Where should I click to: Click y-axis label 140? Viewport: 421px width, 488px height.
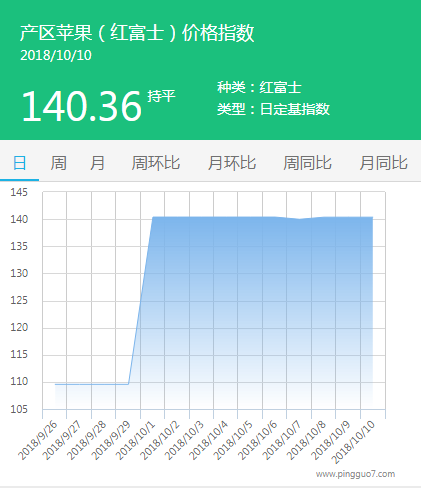click(x=19, y=219)
